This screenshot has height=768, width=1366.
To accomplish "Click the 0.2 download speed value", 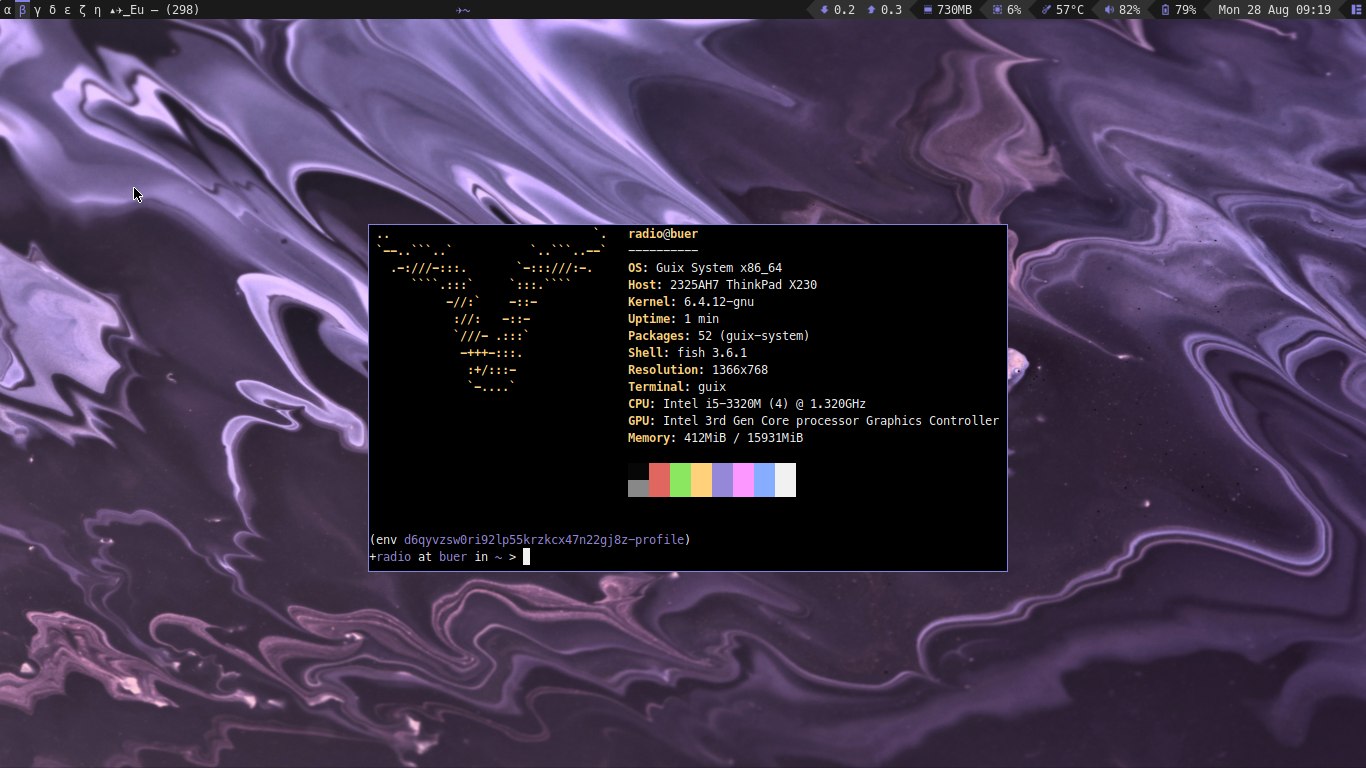I will [844, 10].
